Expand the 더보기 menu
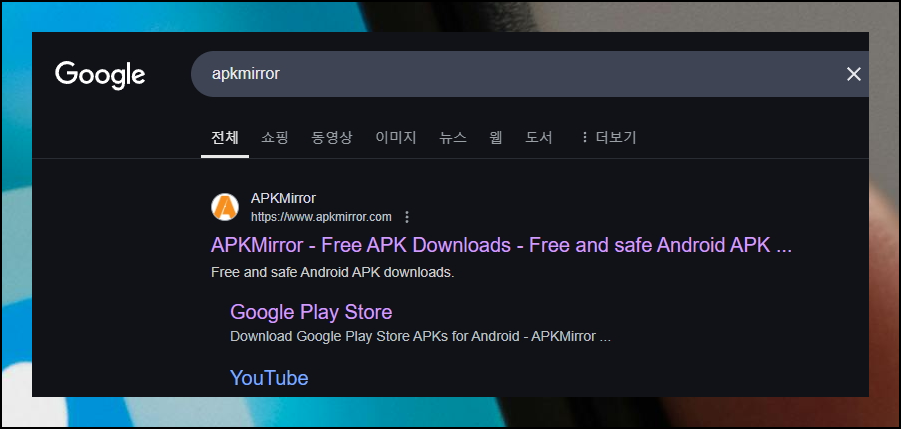 point(609,138)
